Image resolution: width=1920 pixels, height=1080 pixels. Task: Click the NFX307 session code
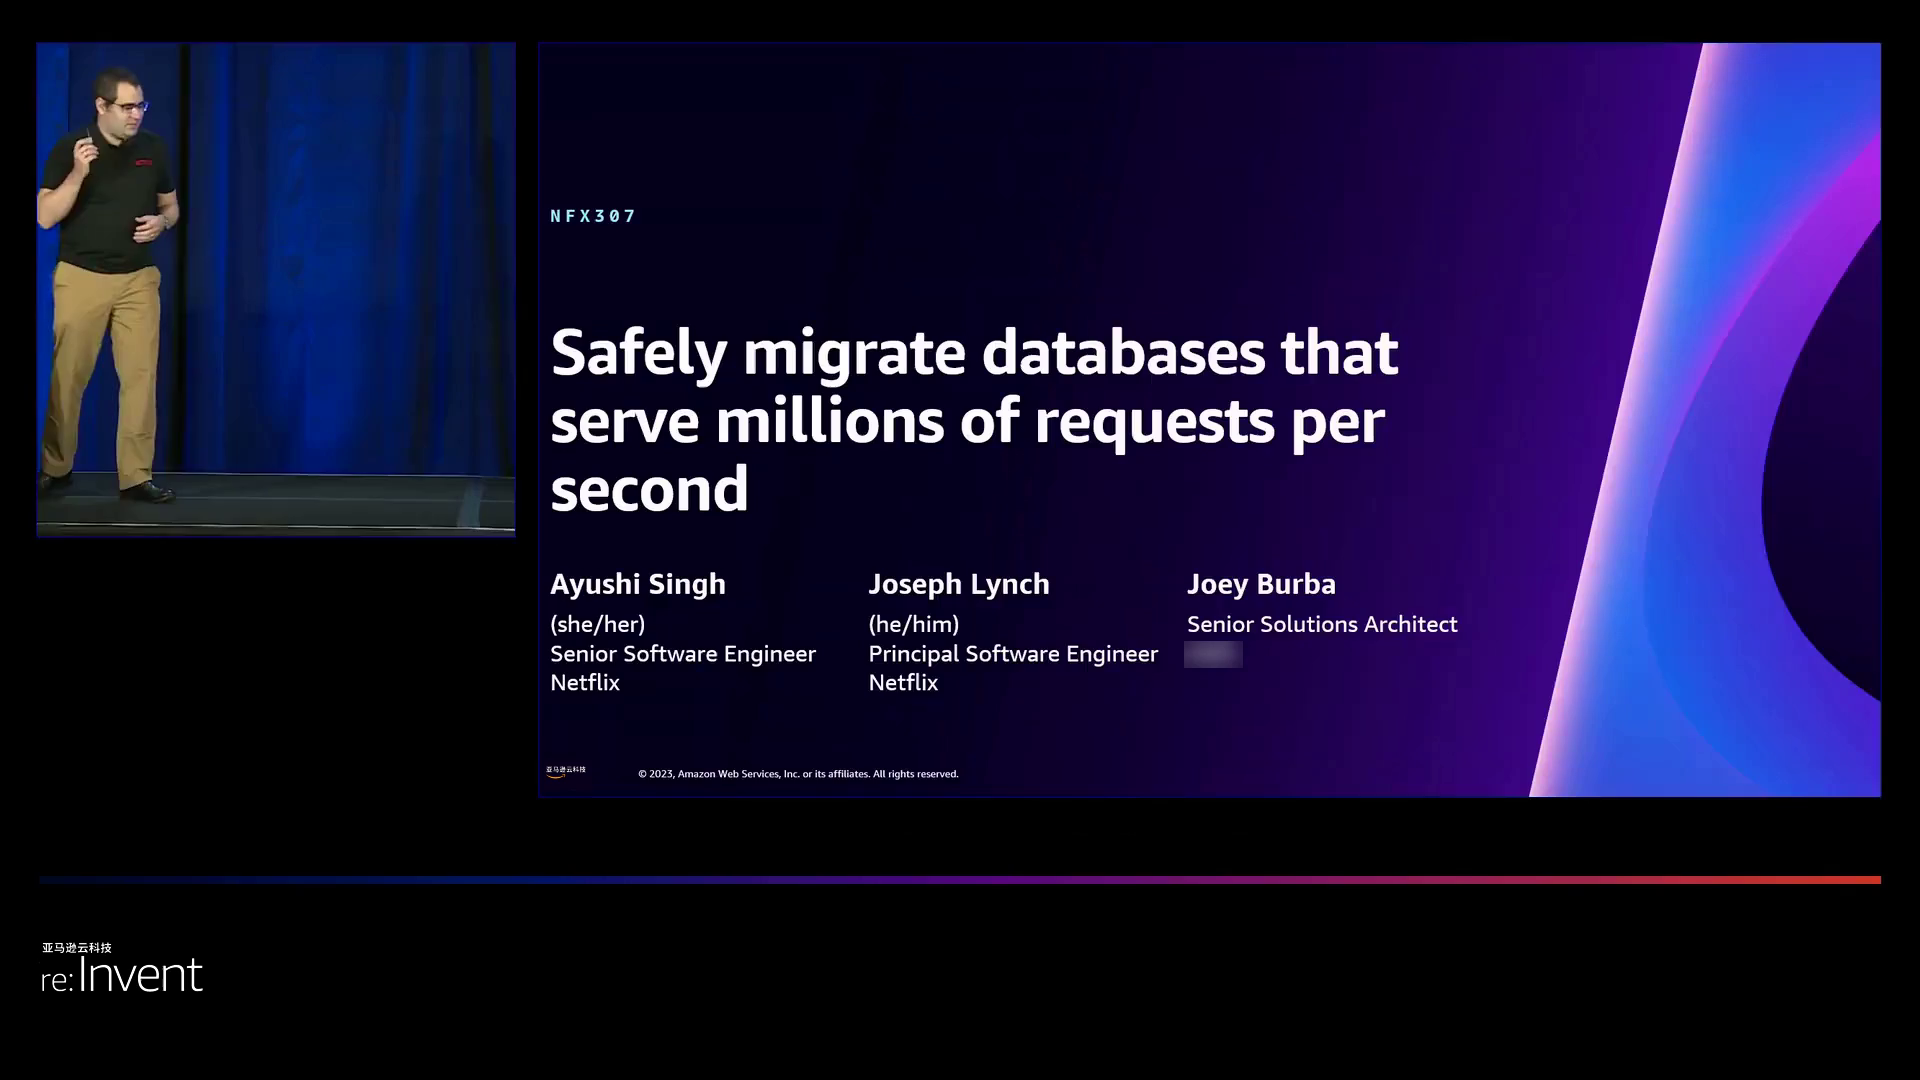(593, 216)
